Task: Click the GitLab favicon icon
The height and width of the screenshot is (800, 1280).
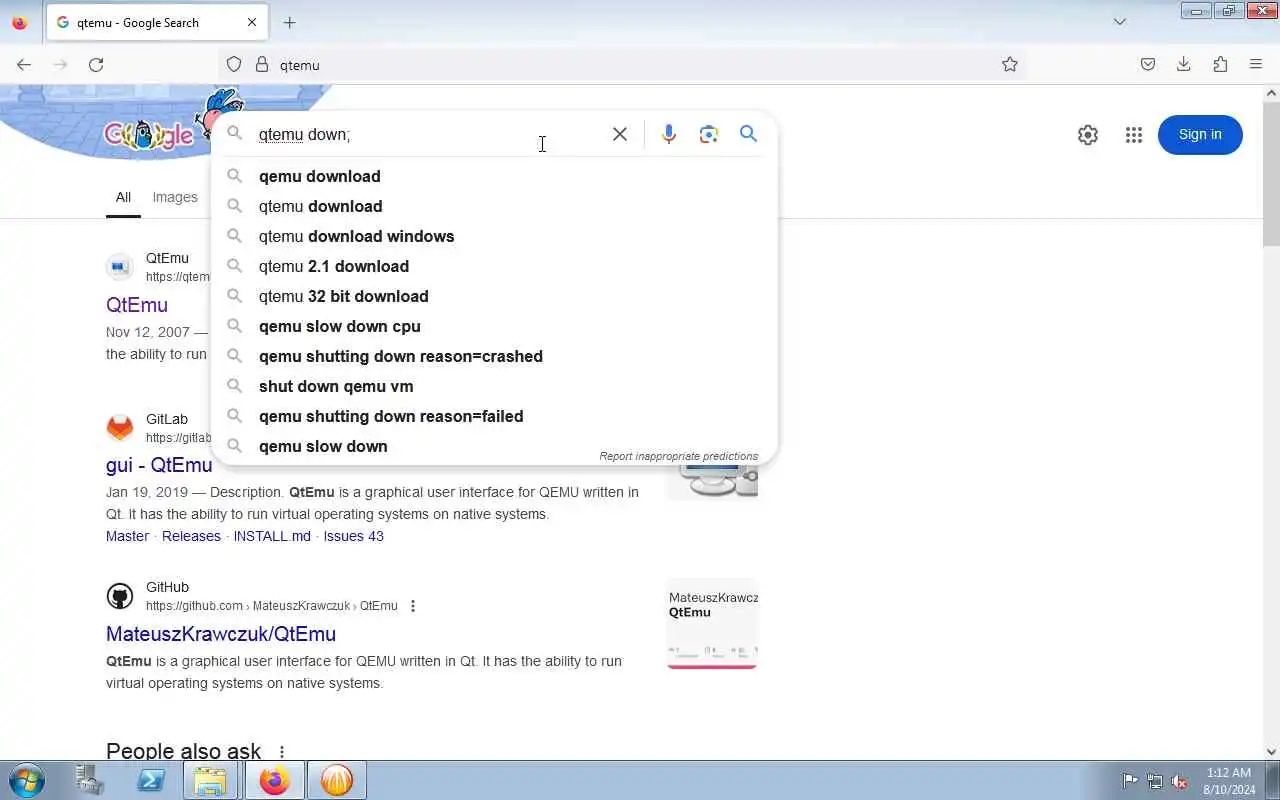Action: 120,428
